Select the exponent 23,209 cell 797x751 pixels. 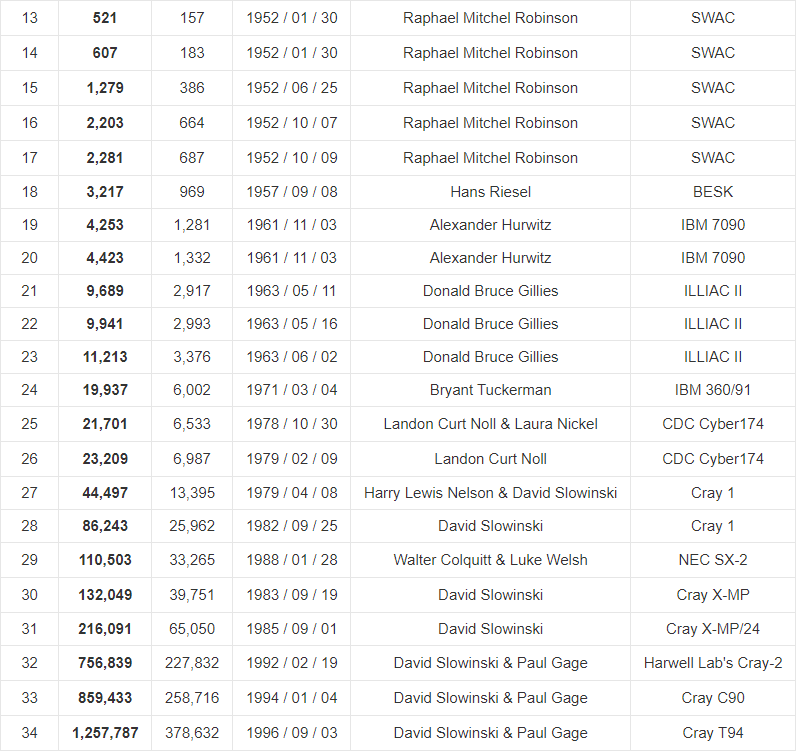click(105, 459)
